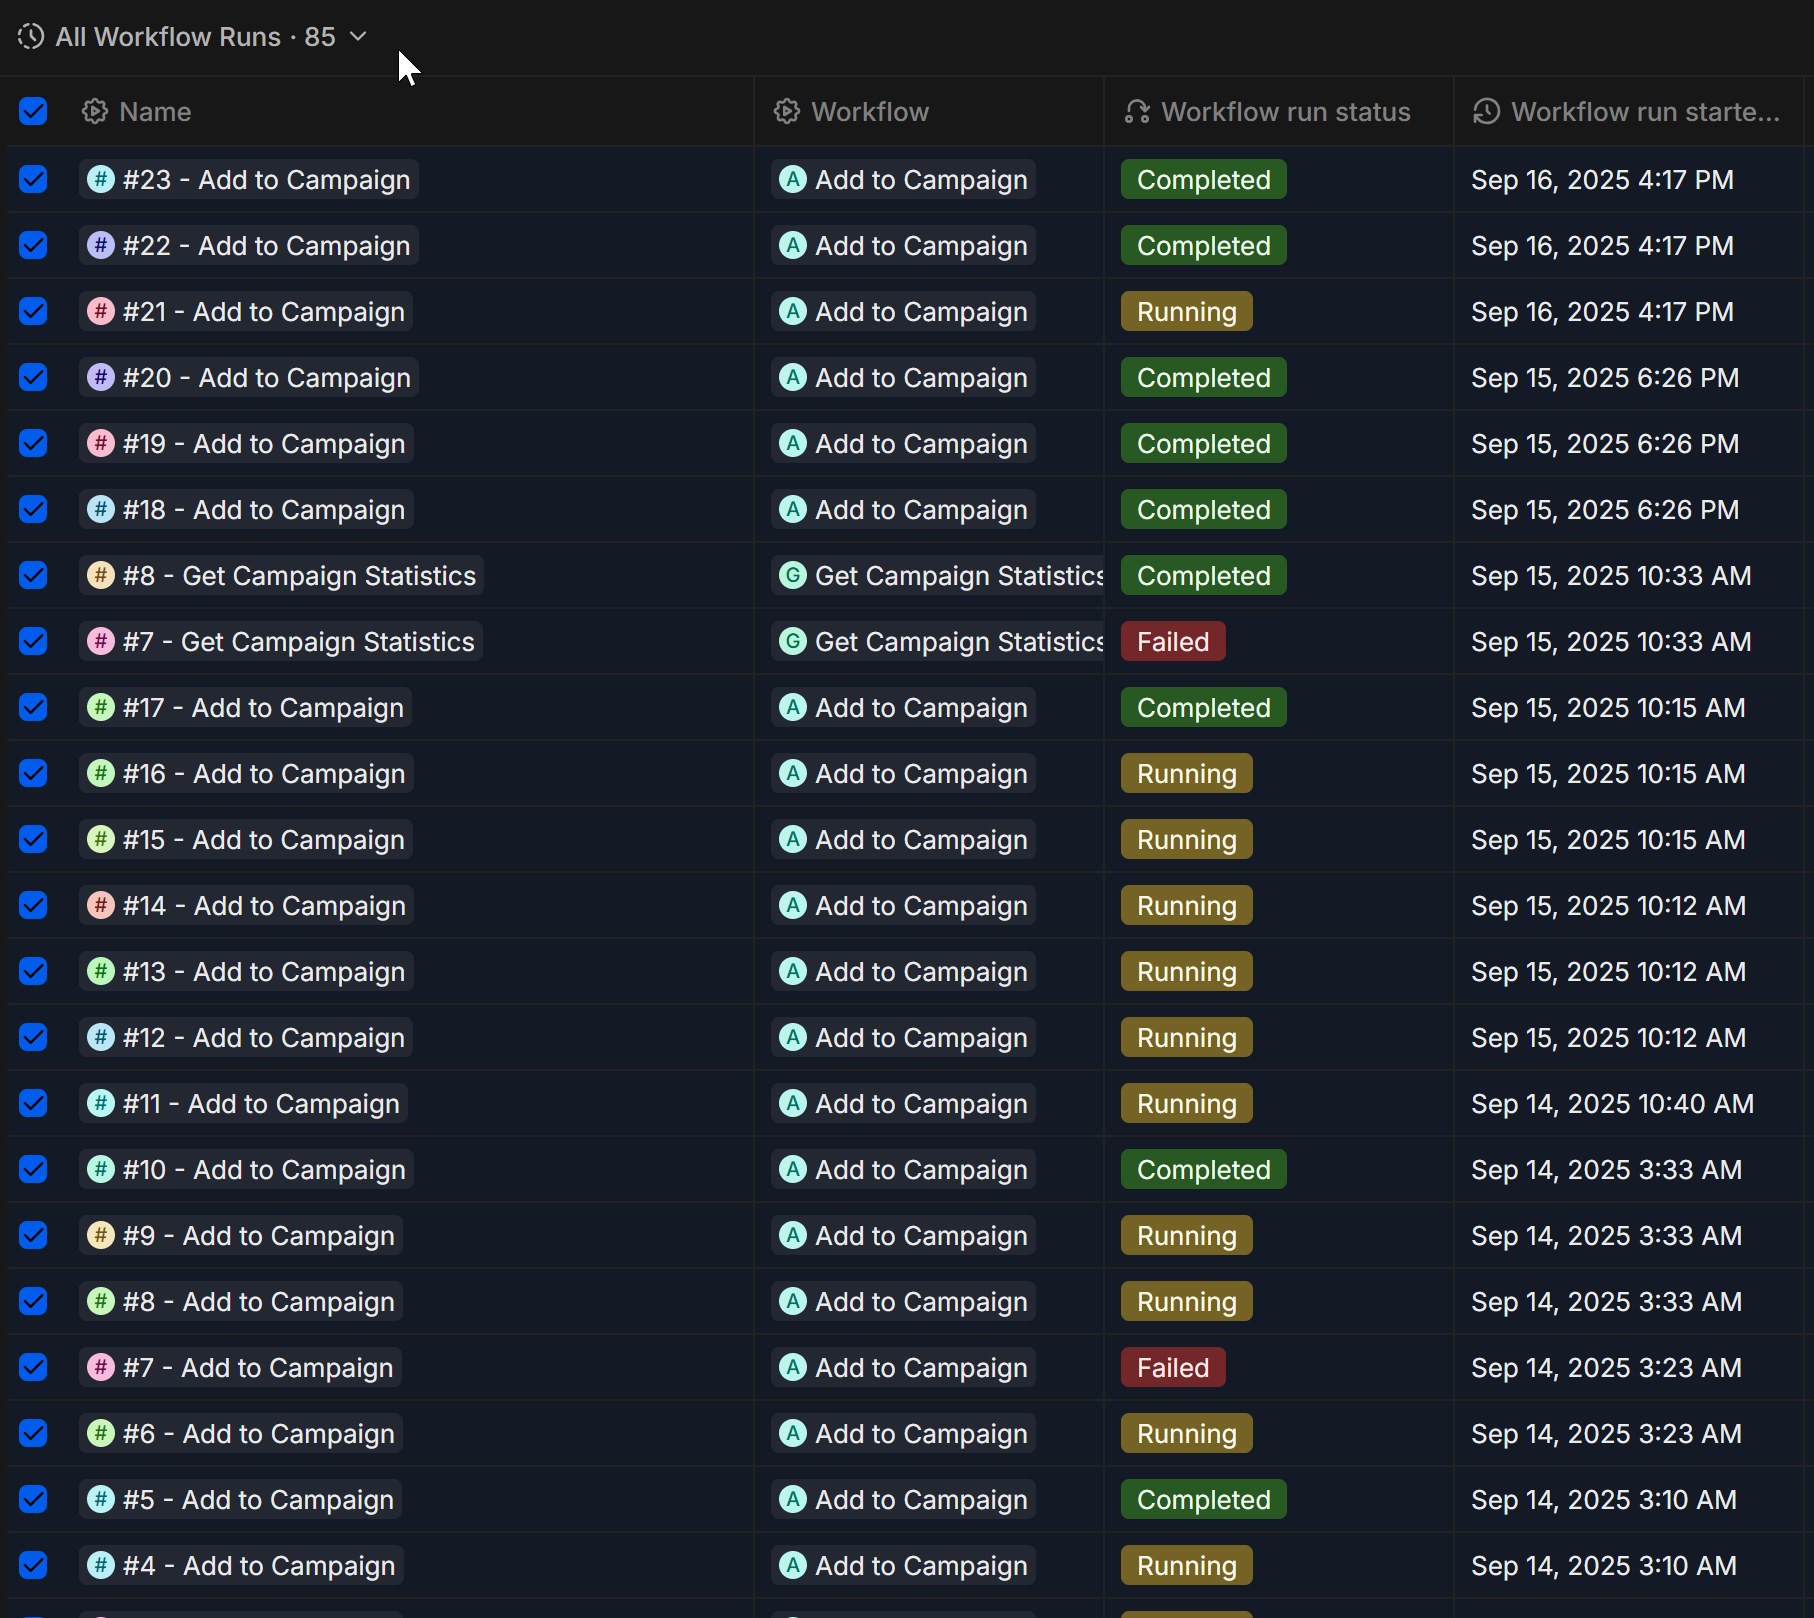Click the A workflow icon in row #14
Image resolution: width=1814 pixels, height=1618 pixels.
793,905
